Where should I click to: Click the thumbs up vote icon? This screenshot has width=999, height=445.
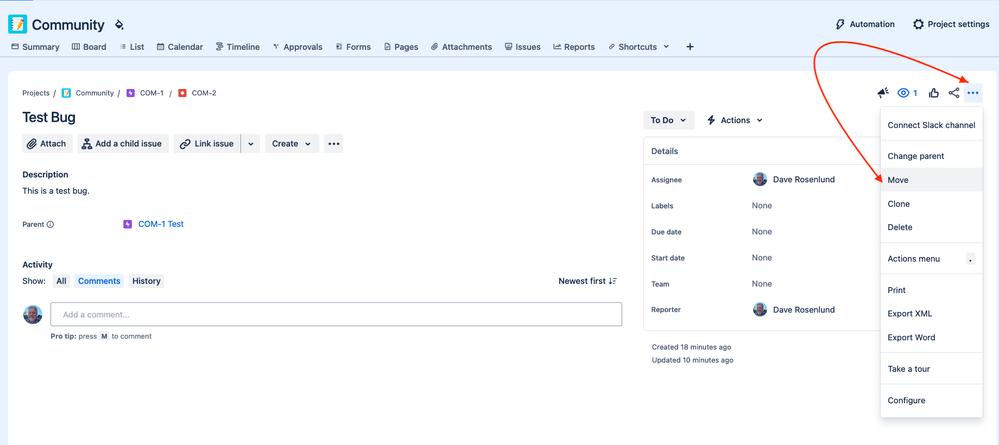[x=934, y=93]
